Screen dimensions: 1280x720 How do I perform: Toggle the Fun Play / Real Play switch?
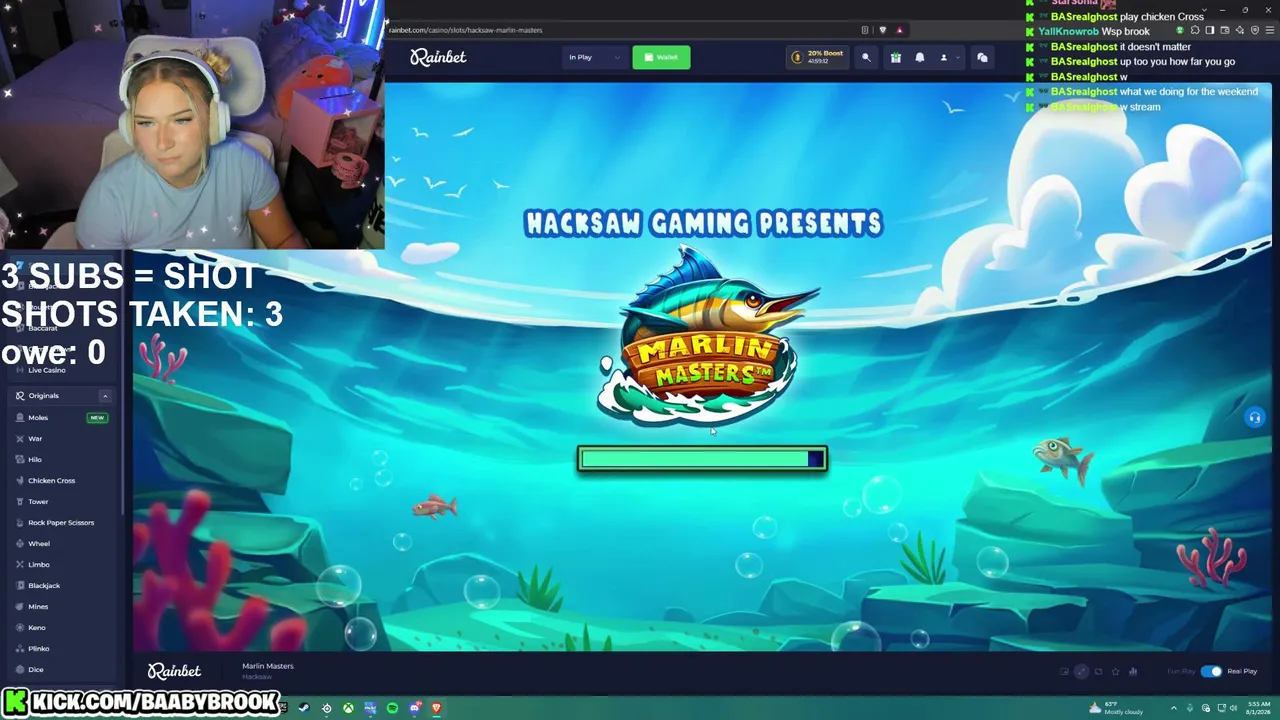[x=1211, y=671]
